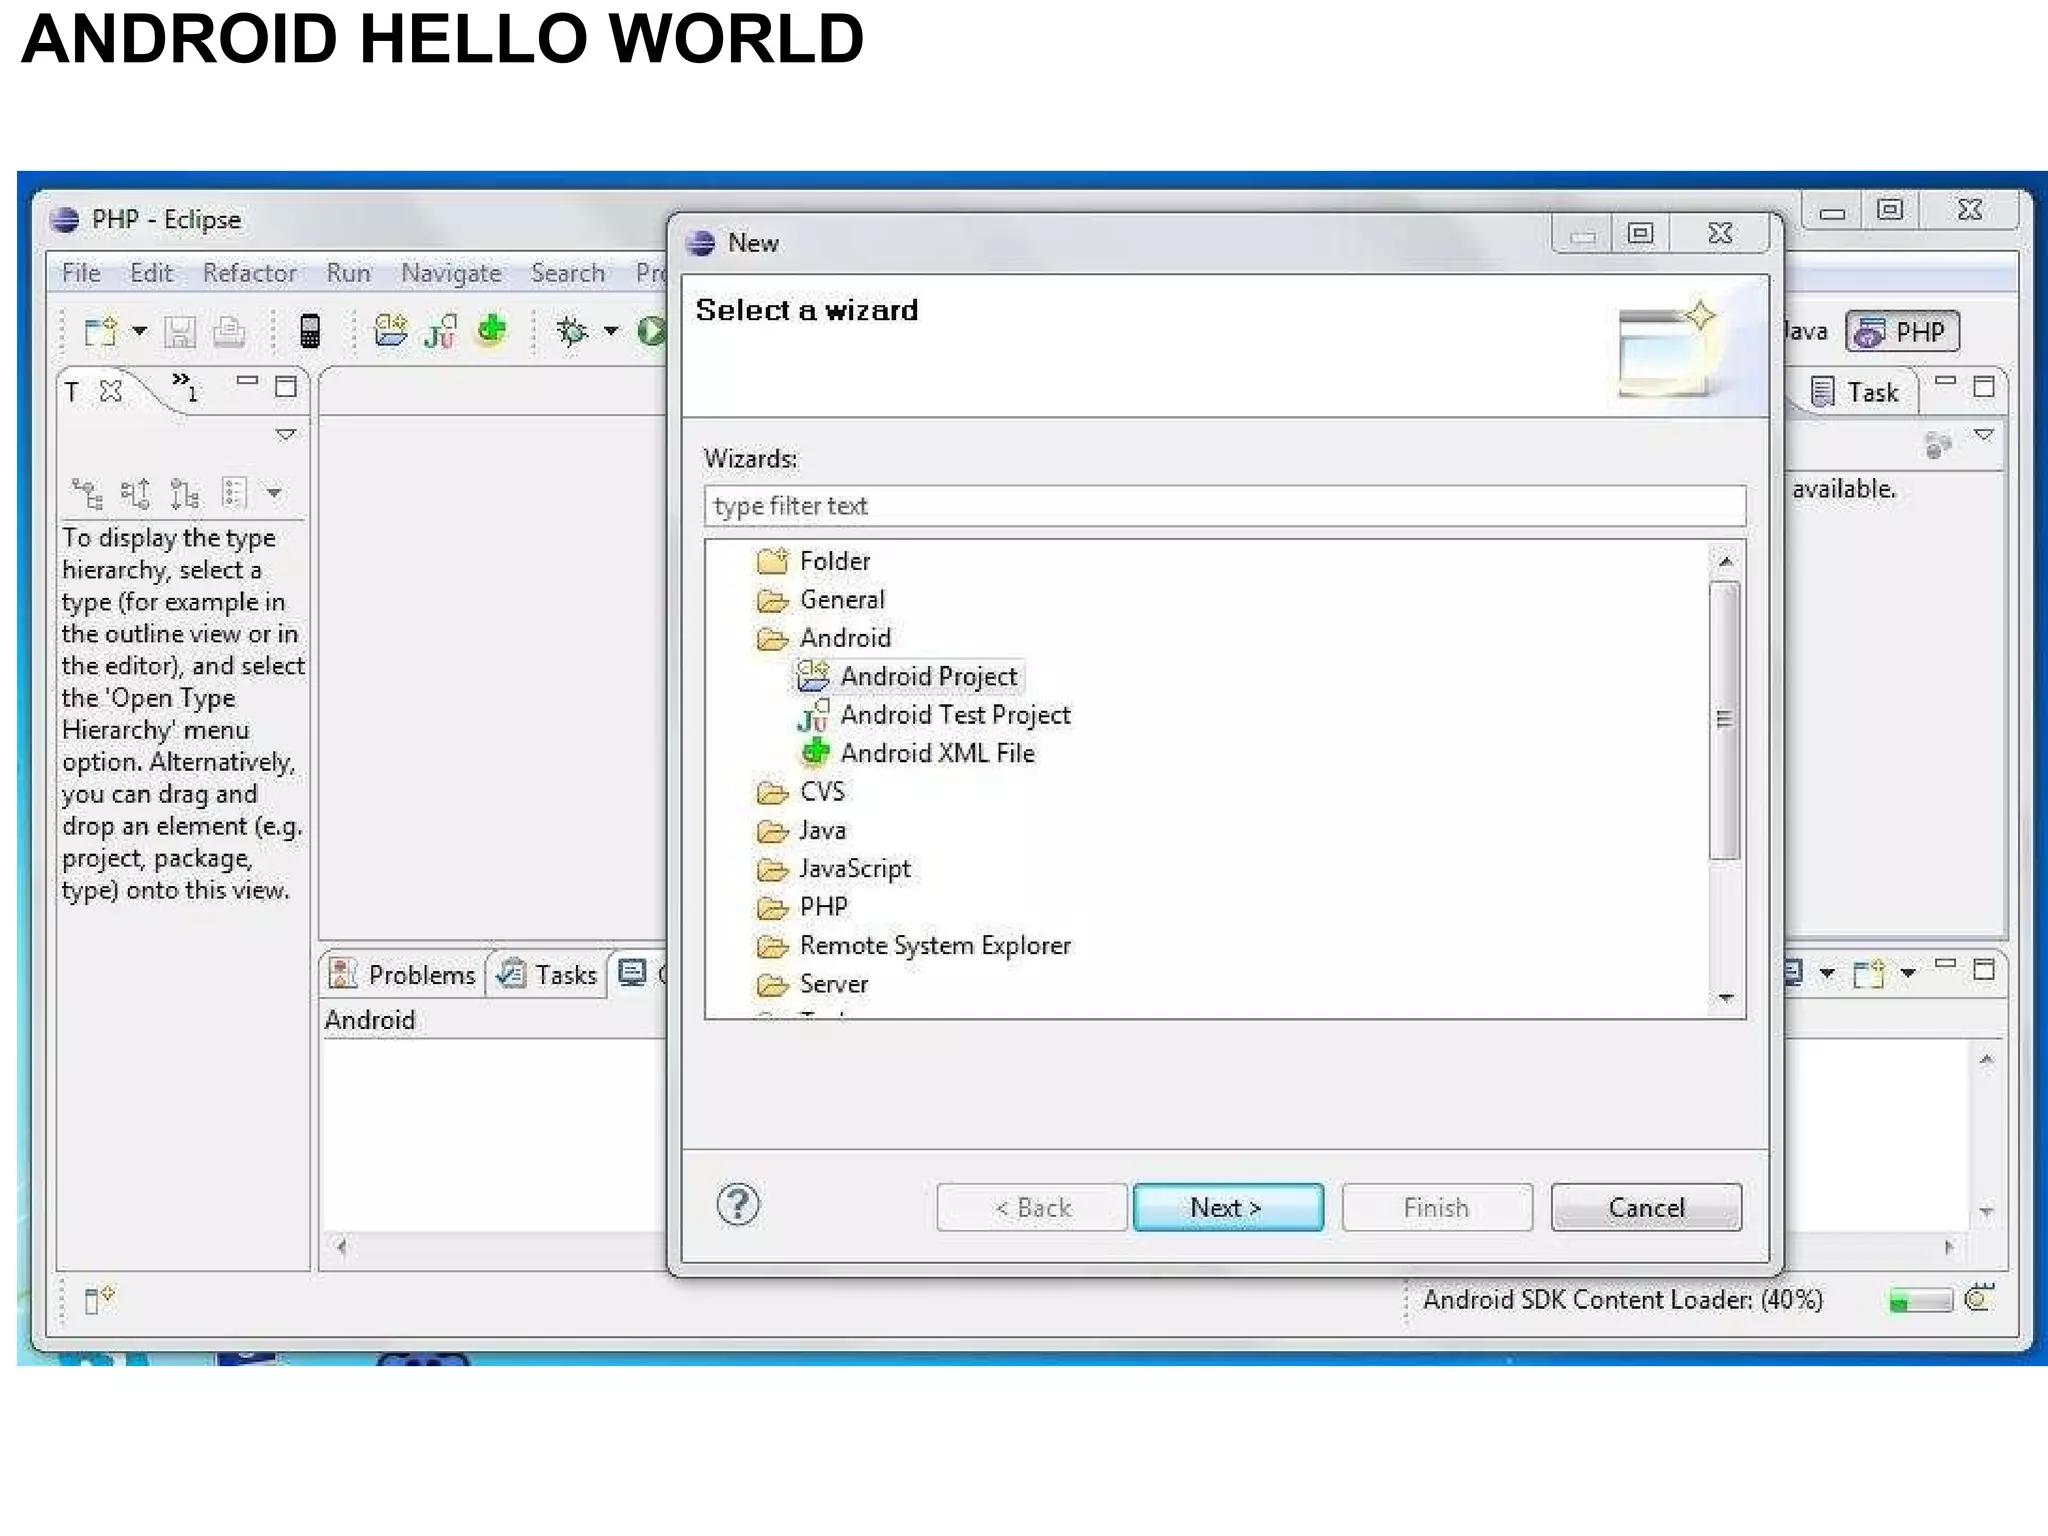Image resolution: width=2048 pixels, height=1536 pixels.
Task: Click the progress view icon in status bar
Action: point(1979,1298)
